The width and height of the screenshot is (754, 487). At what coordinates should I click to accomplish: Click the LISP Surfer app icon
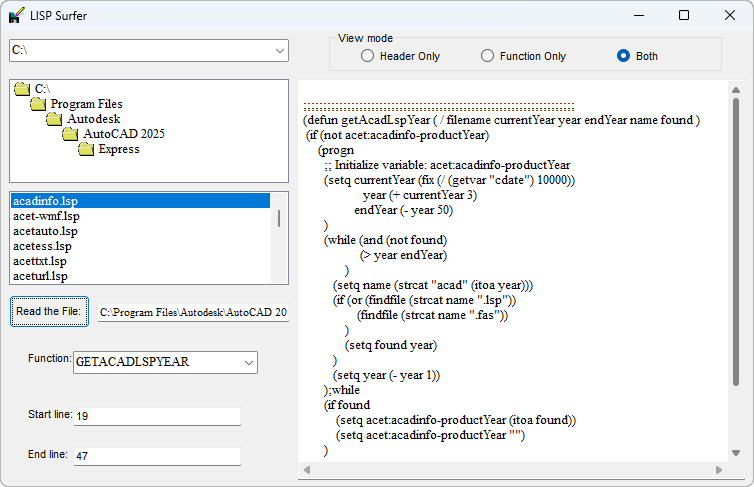click(x=16, y=15)
